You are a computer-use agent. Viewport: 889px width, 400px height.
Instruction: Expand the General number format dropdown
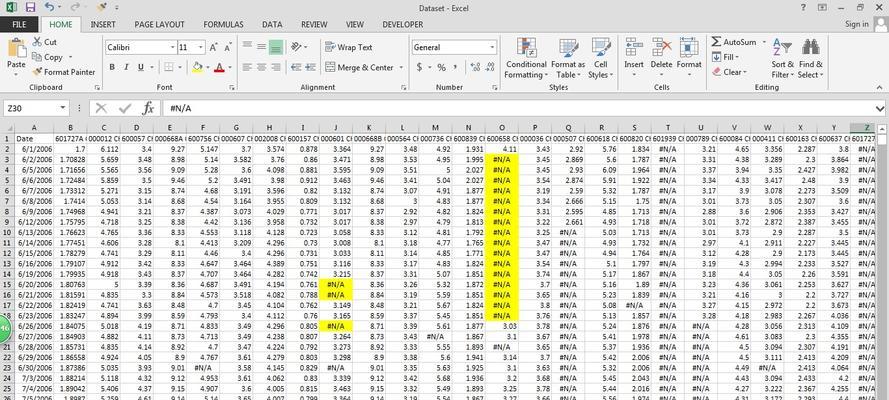492,48
